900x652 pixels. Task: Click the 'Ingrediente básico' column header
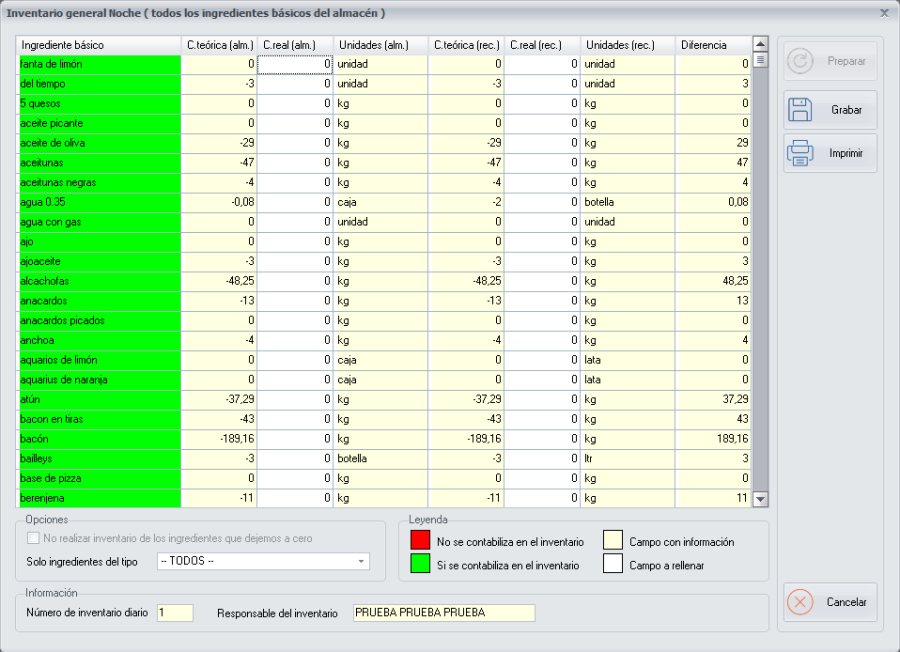[x=99, y=45]
